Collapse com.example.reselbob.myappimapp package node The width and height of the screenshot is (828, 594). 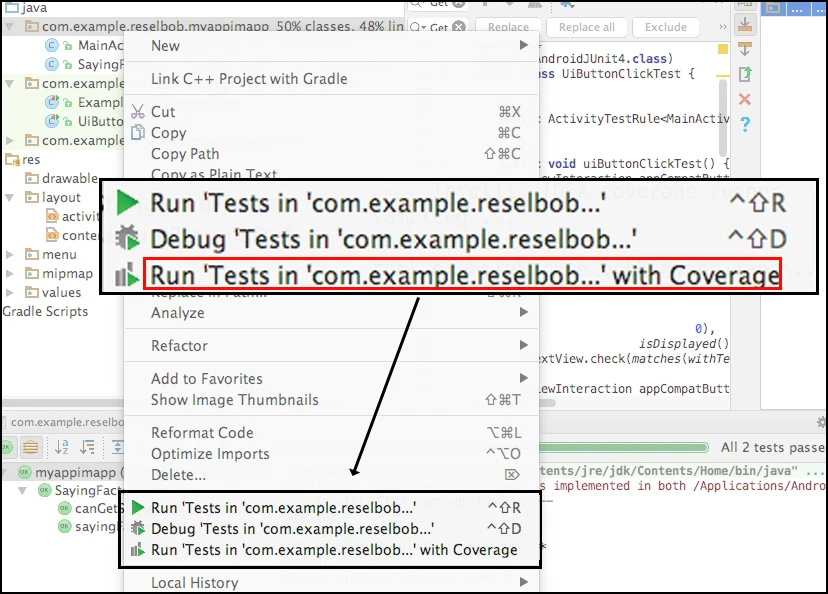(10, 26)
